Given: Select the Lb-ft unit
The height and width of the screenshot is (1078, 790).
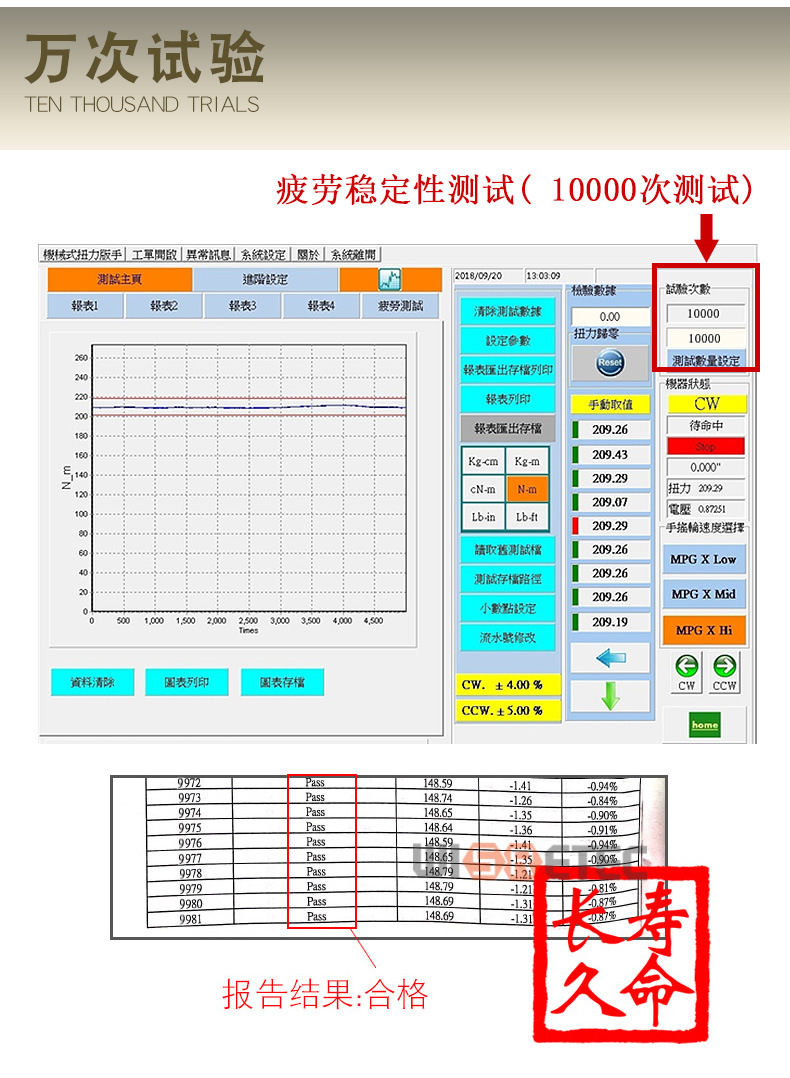Looking at the screenshot, I should click(527, 517).
